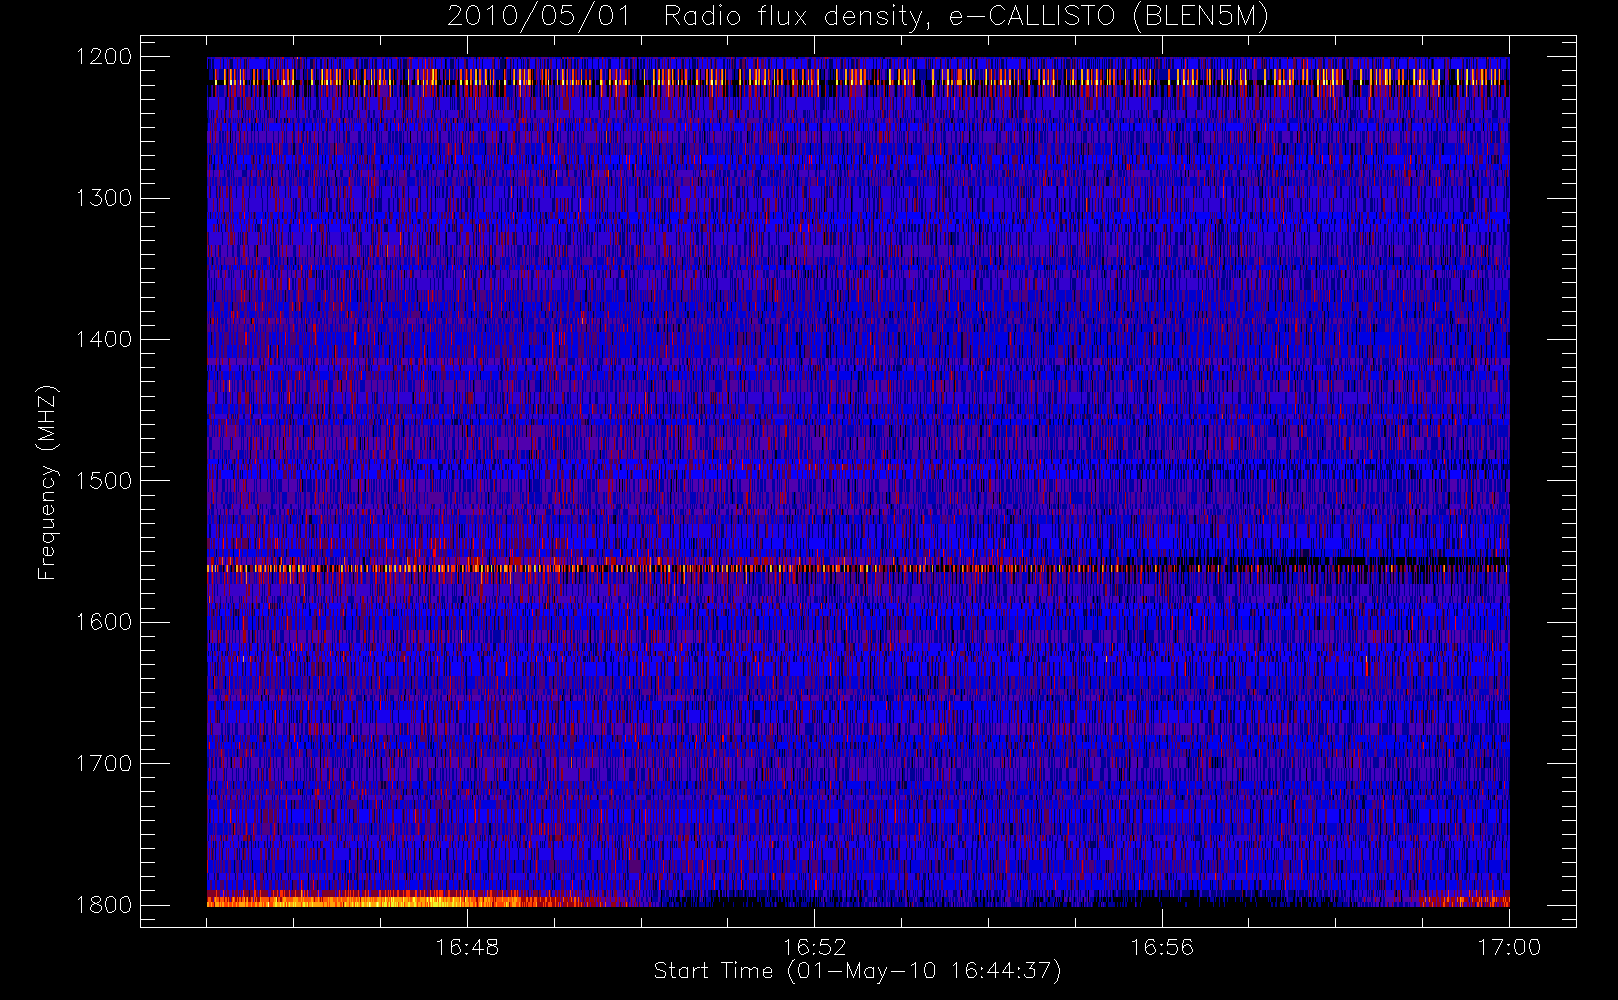Viewport: 1618px width, 1000px height.
Task: Click the 1200 frequency tick label
Action: [x=104, y=57]
